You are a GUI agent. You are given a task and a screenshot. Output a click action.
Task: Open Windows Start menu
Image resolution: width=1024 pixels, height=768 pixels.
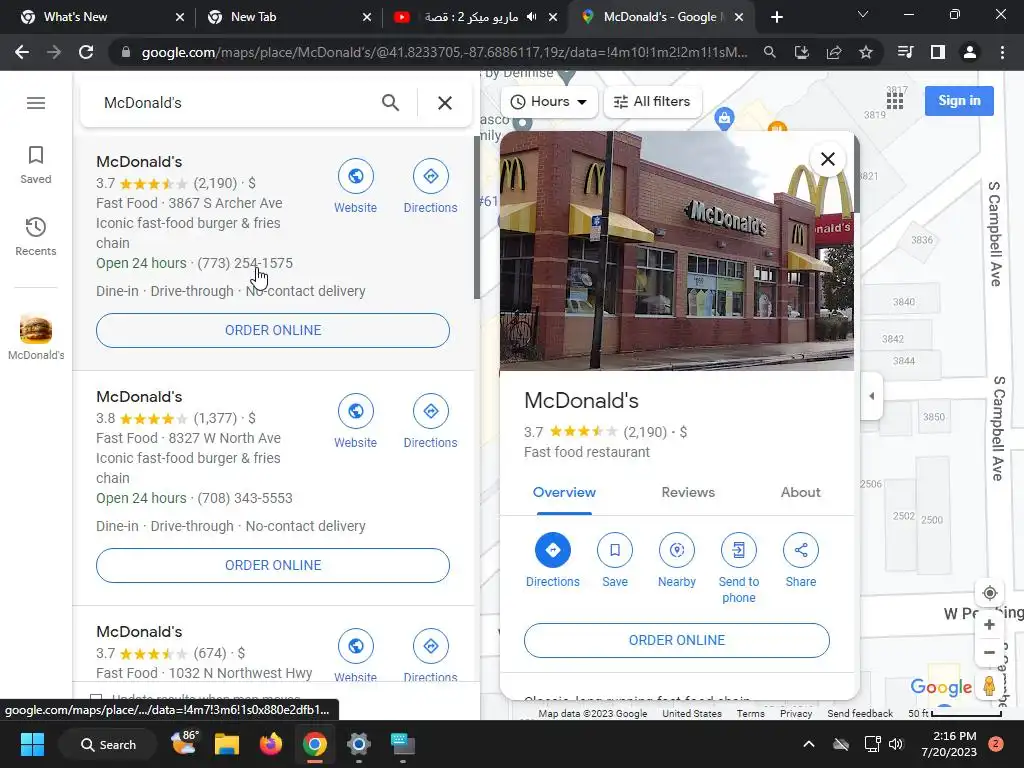tap(32, 744)
